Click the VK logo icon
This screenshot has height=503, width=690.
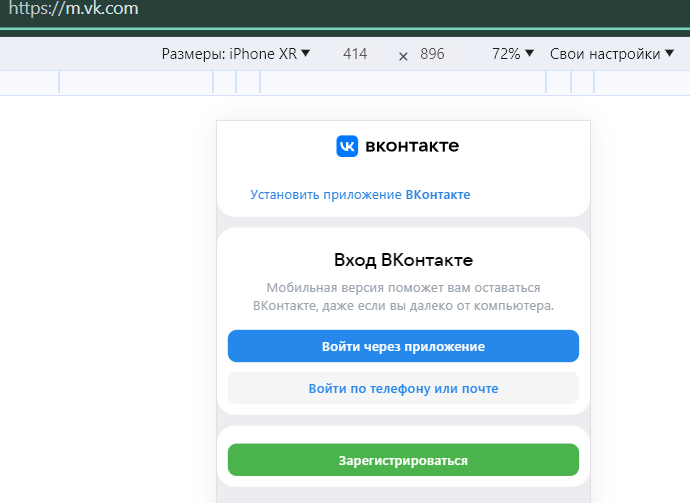347,146
